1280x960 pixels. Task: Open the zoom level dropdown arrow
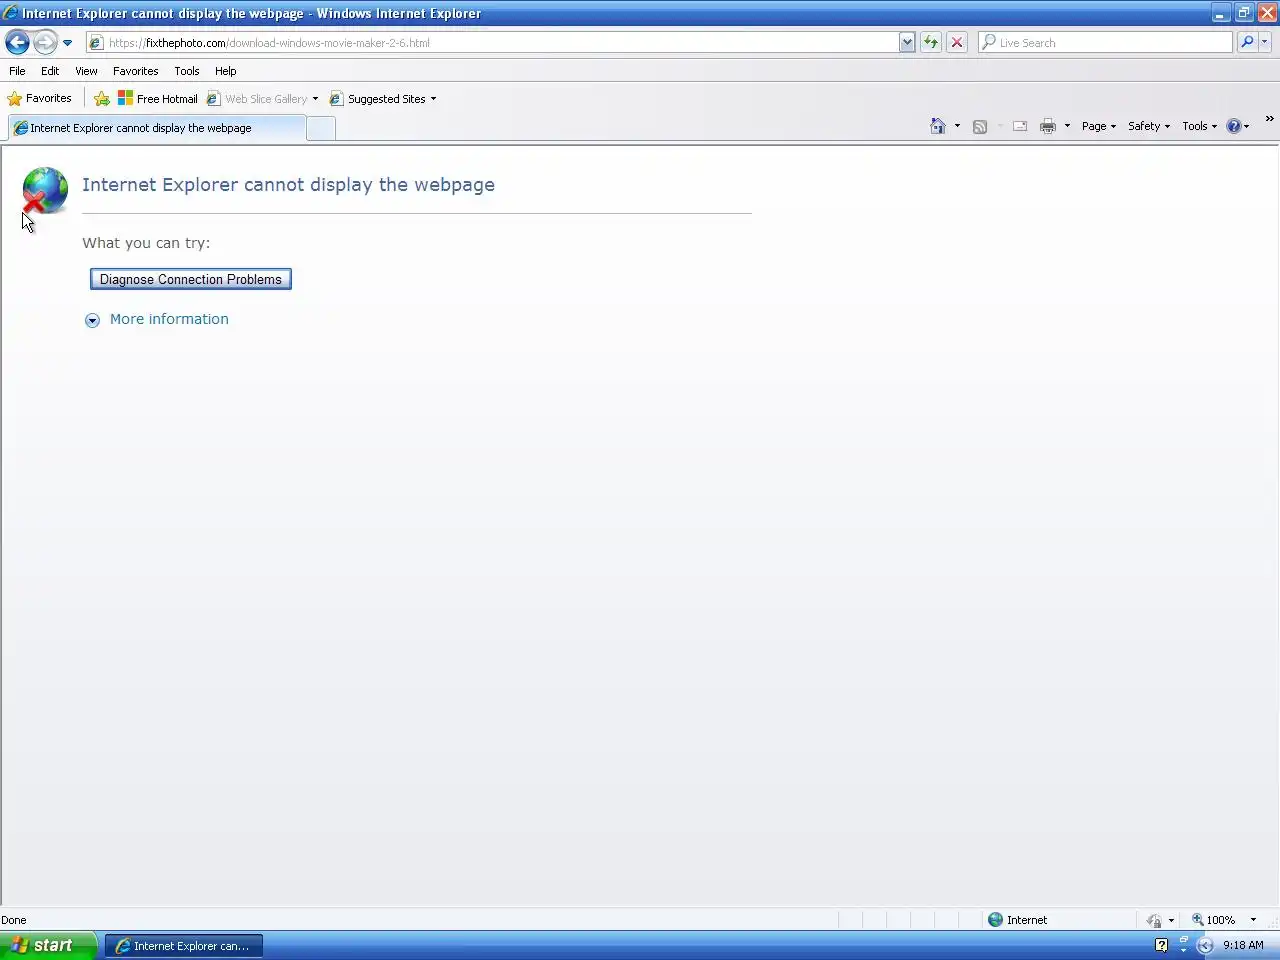(x=1253, y=920)
